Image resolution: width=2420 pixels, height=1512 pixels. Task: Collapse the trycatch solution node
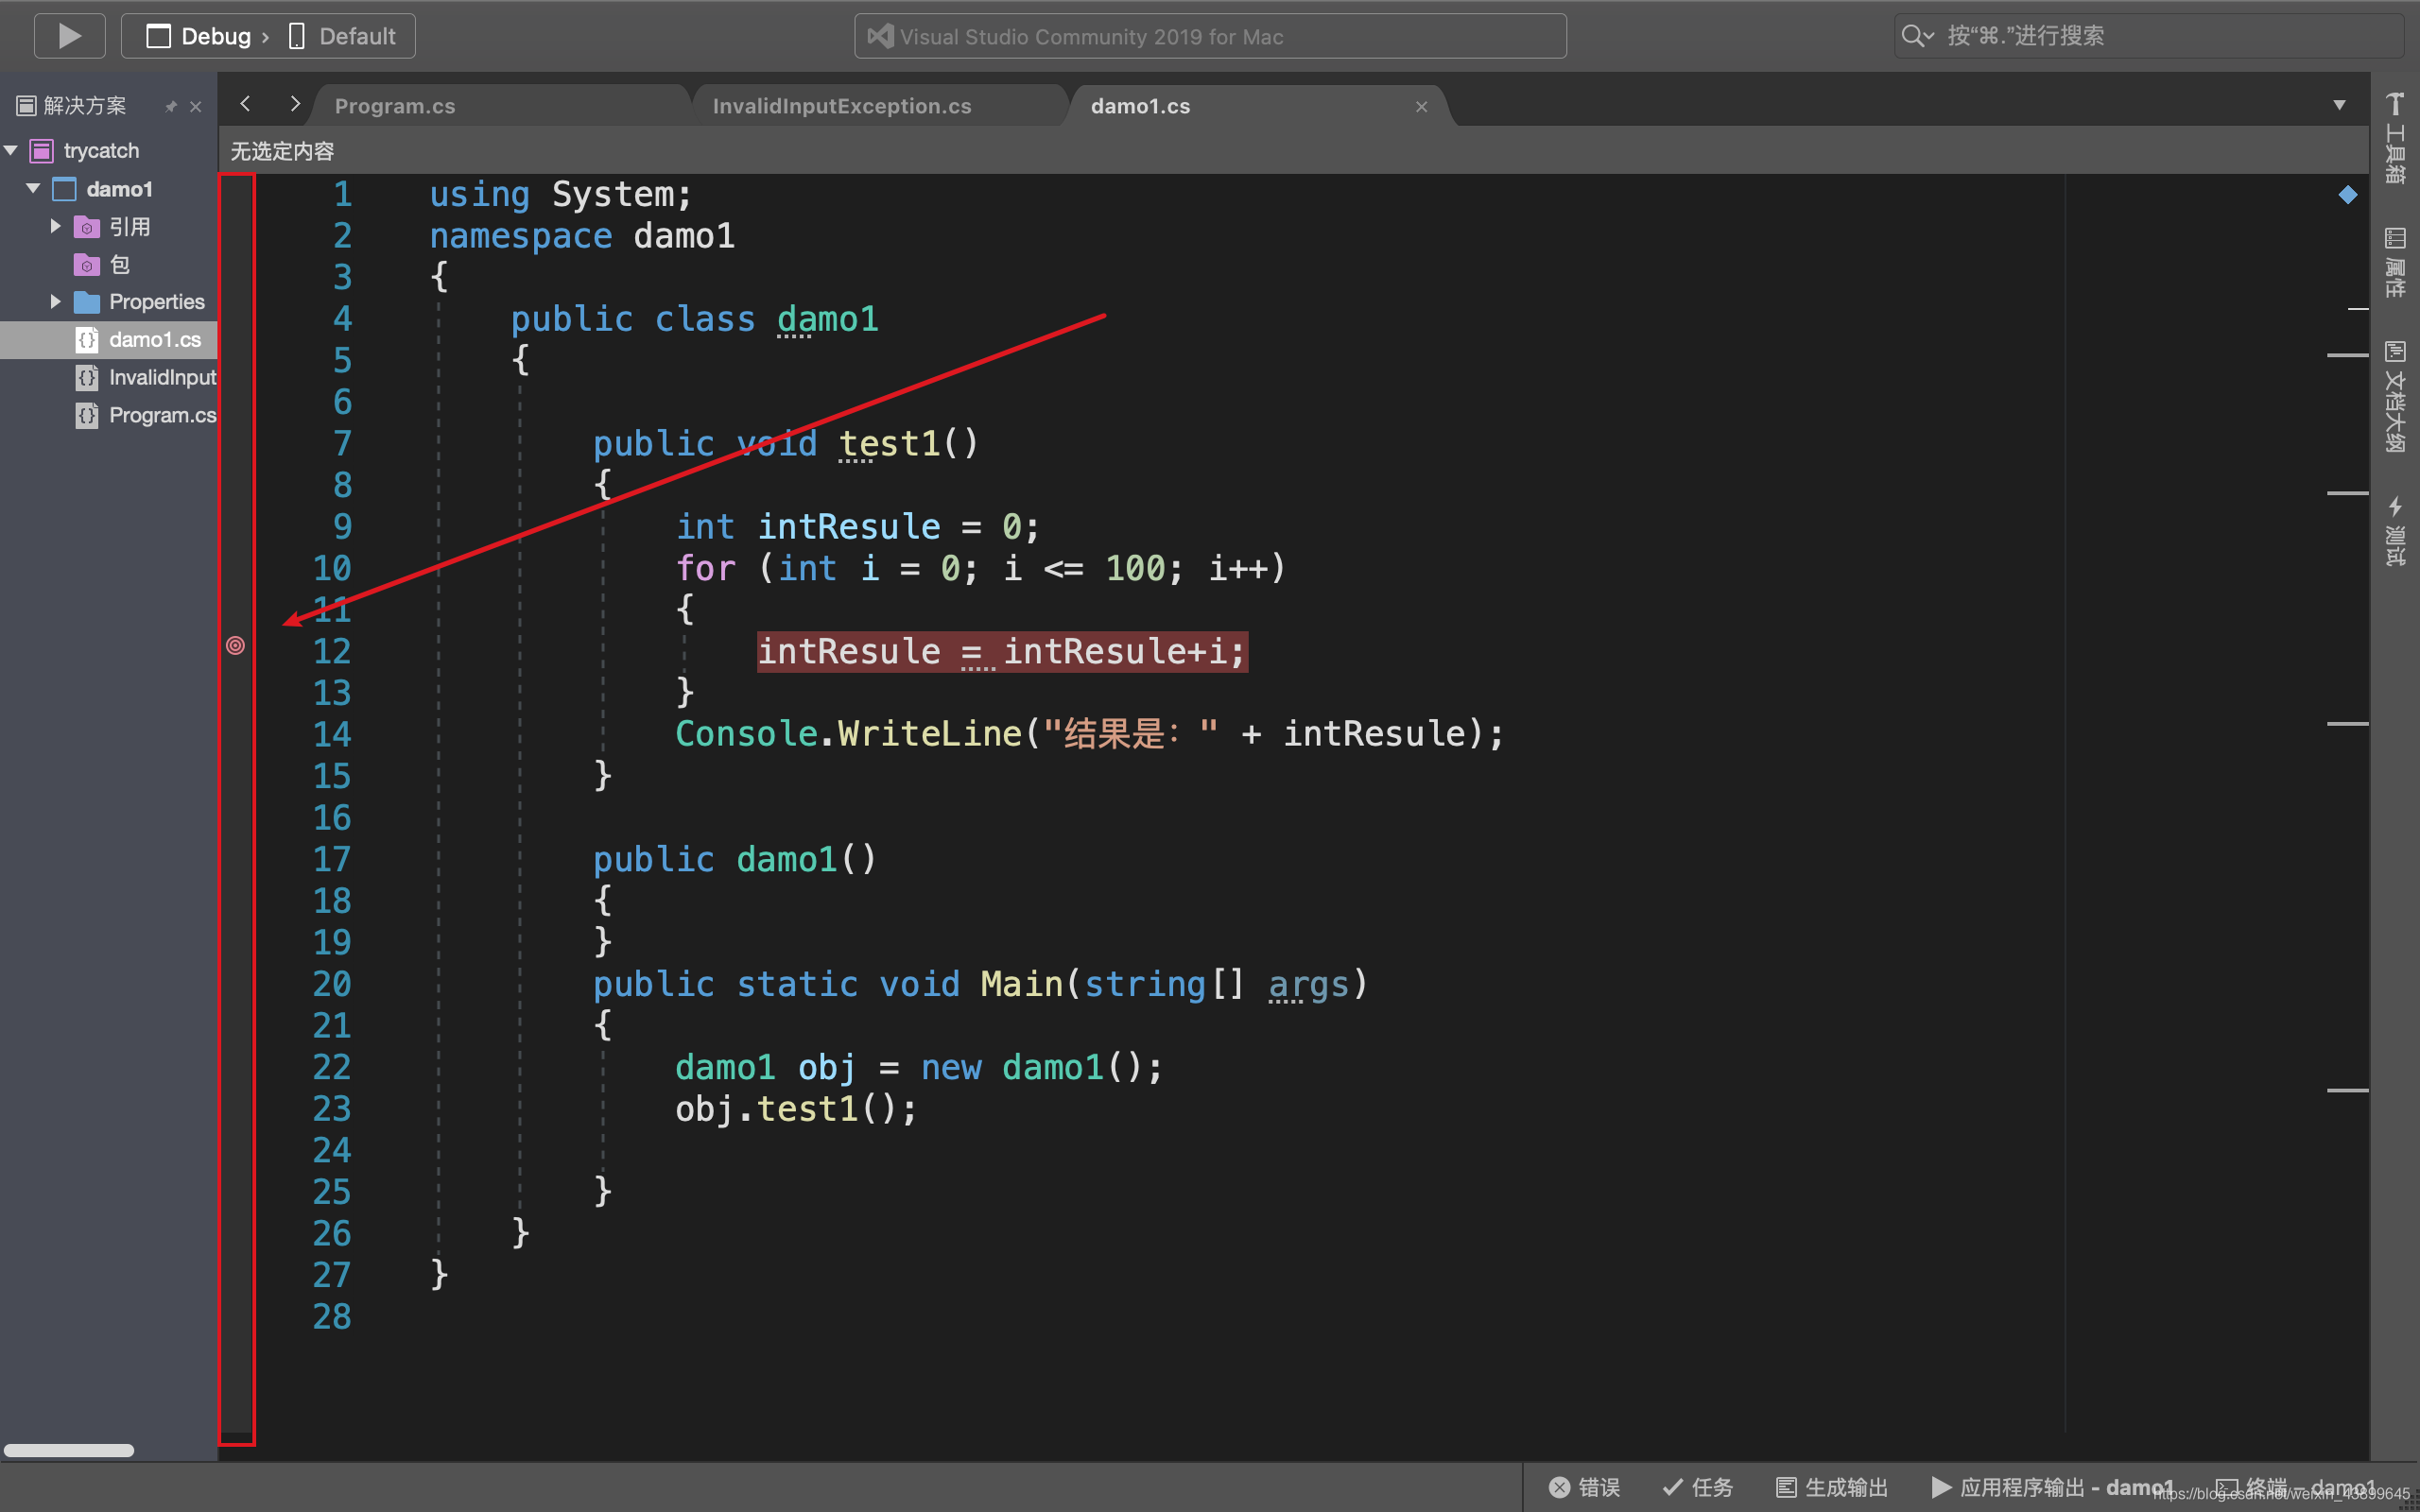(12, 151)
